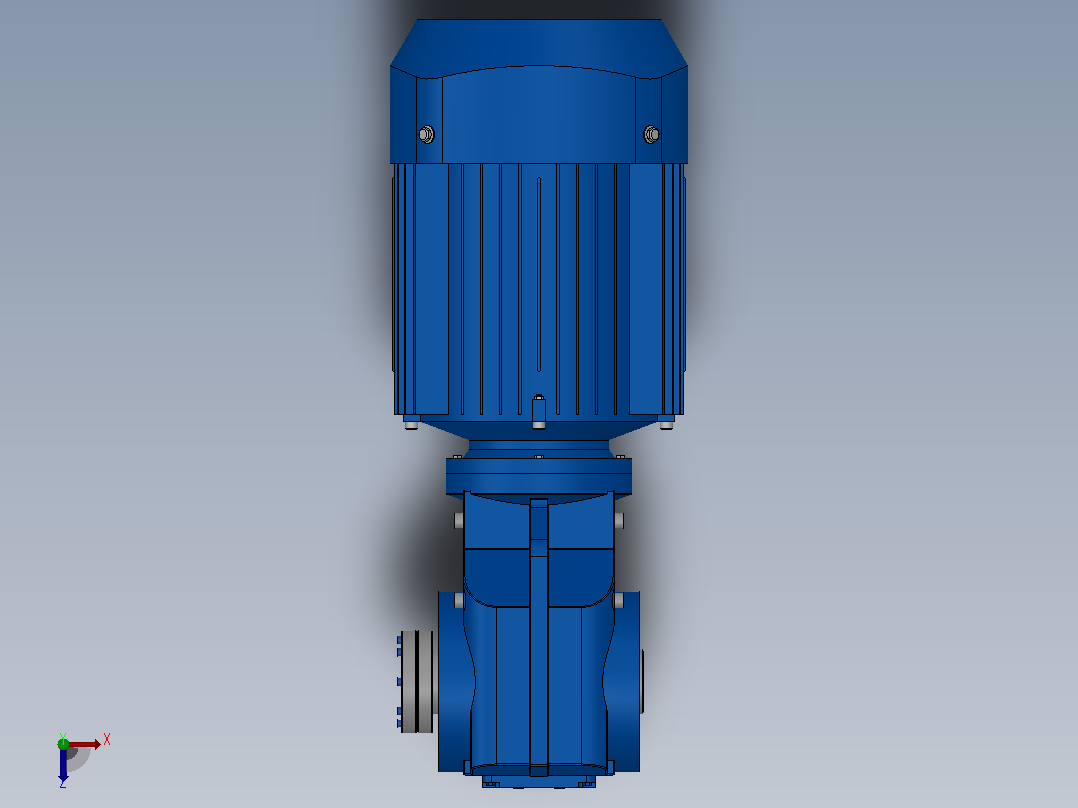
Task: Select the vertical rib on gearbox housing
Action: coord(539,636)
